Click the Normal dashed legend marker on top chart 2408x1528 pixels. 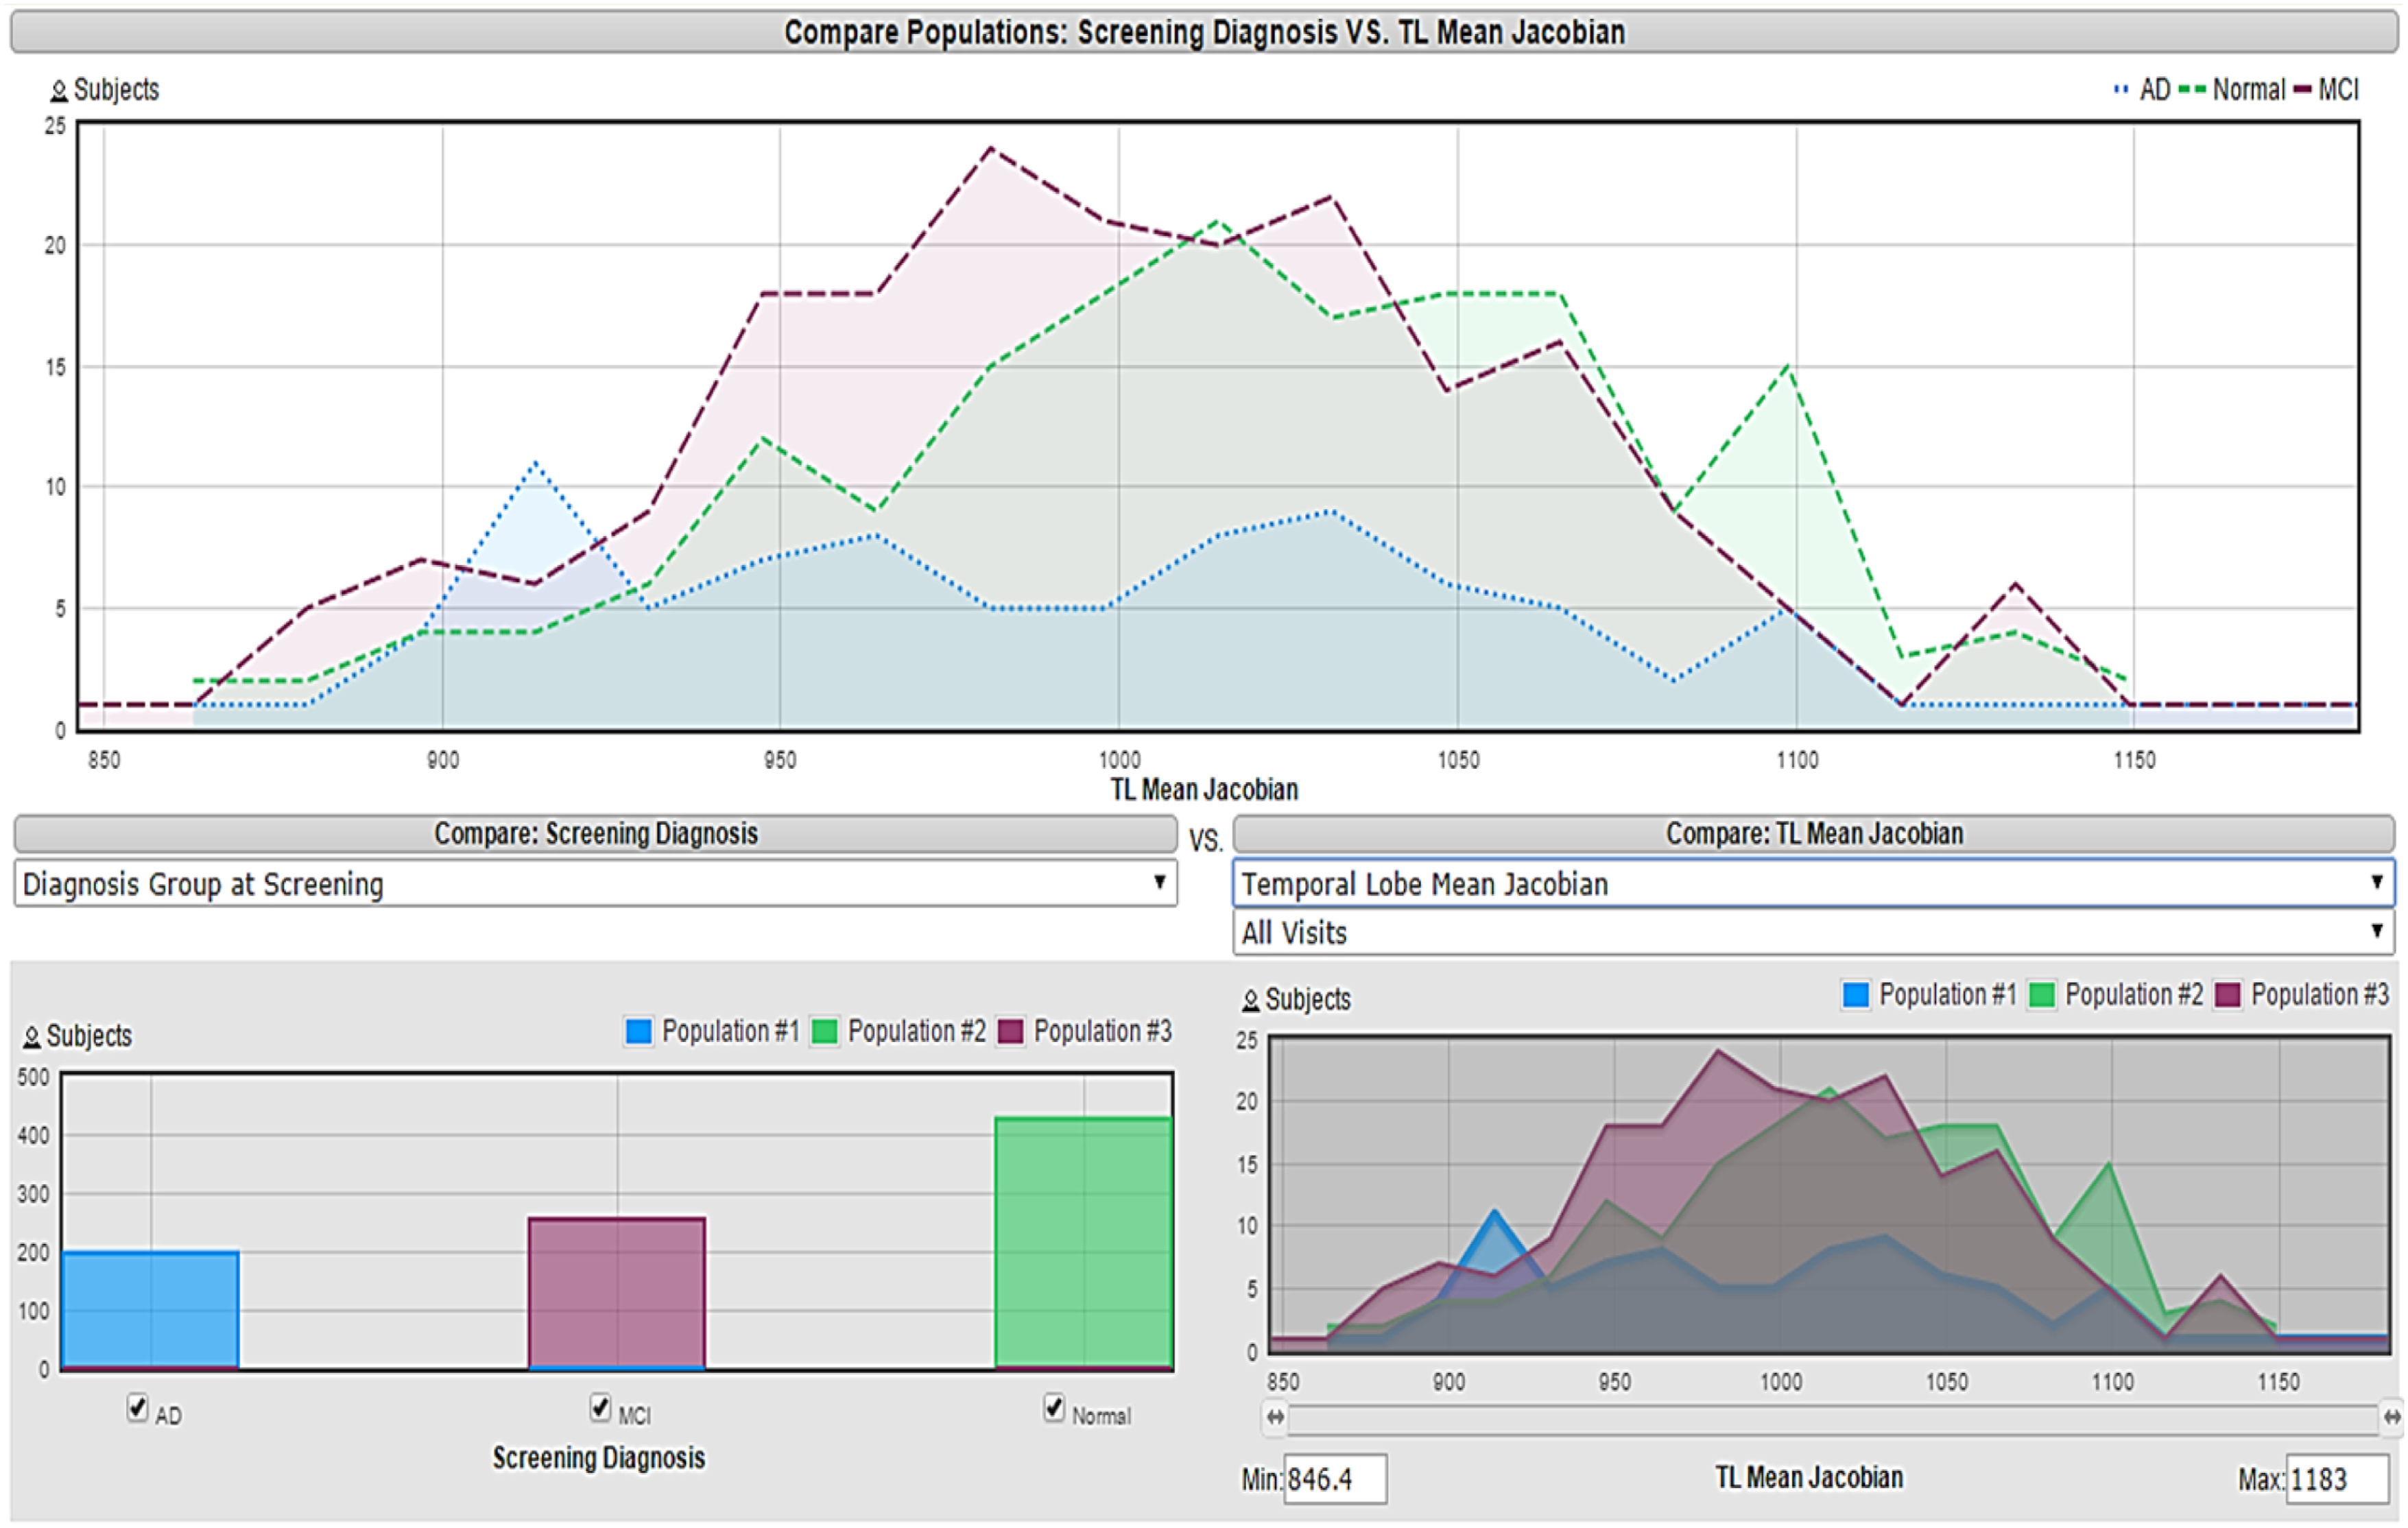(x=2191, y=90)
